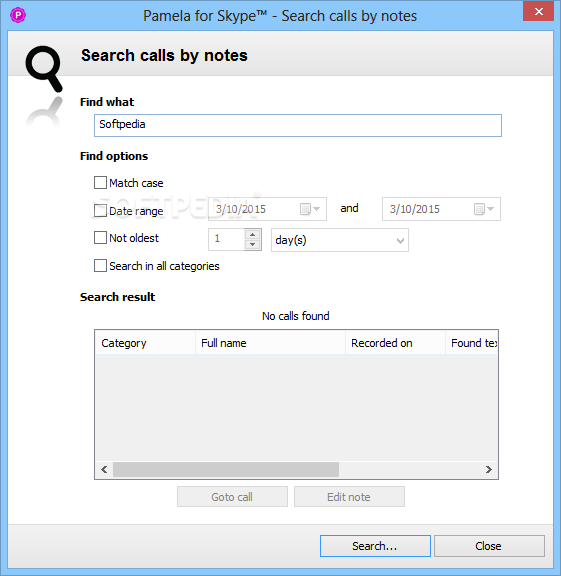
Task: Click the Pamela app icon in title bar
Action: point(18,15)
